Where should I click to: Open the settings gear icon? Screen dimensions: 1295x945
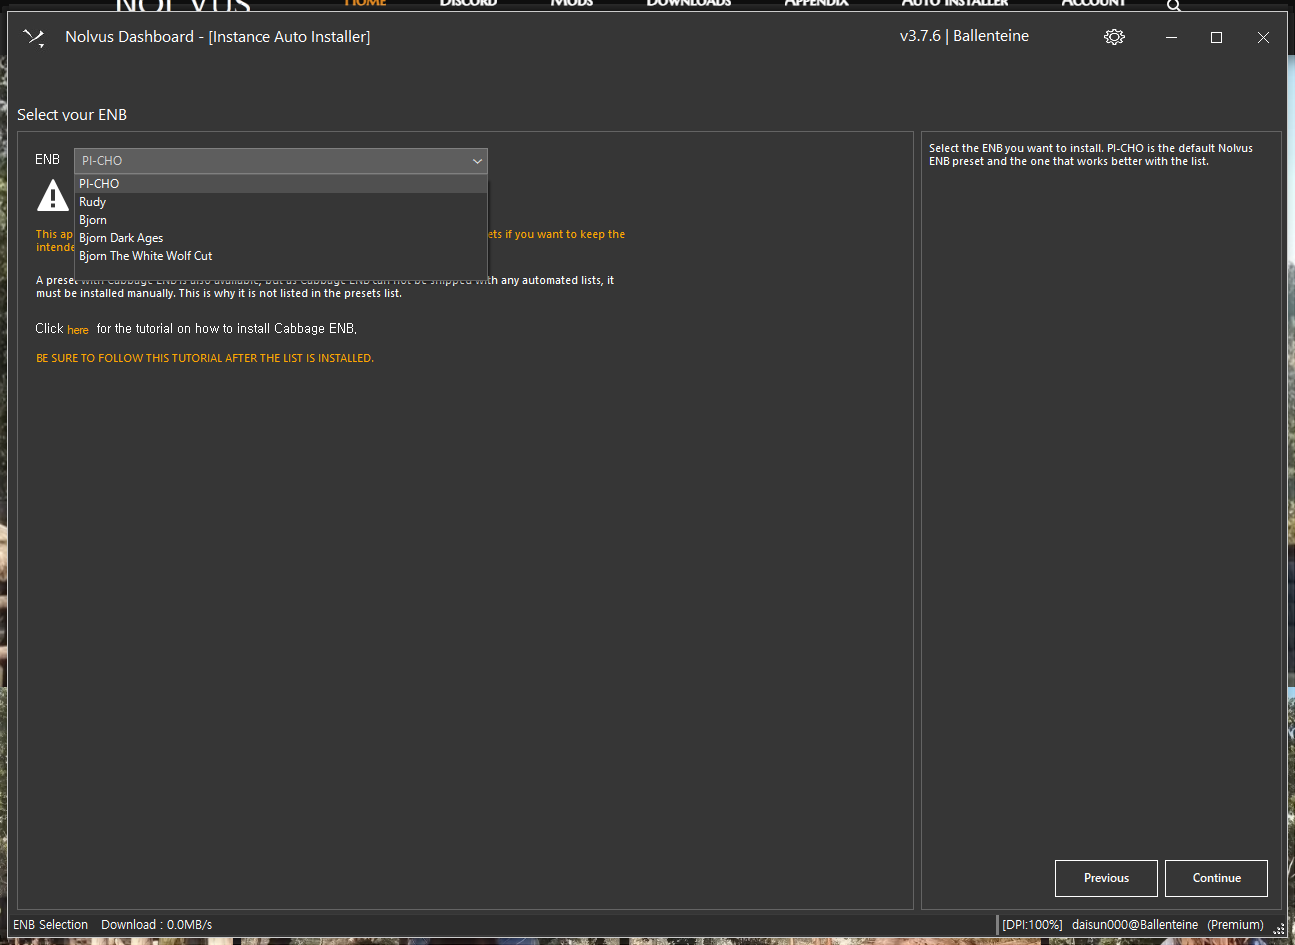[x=1114, y=37]
